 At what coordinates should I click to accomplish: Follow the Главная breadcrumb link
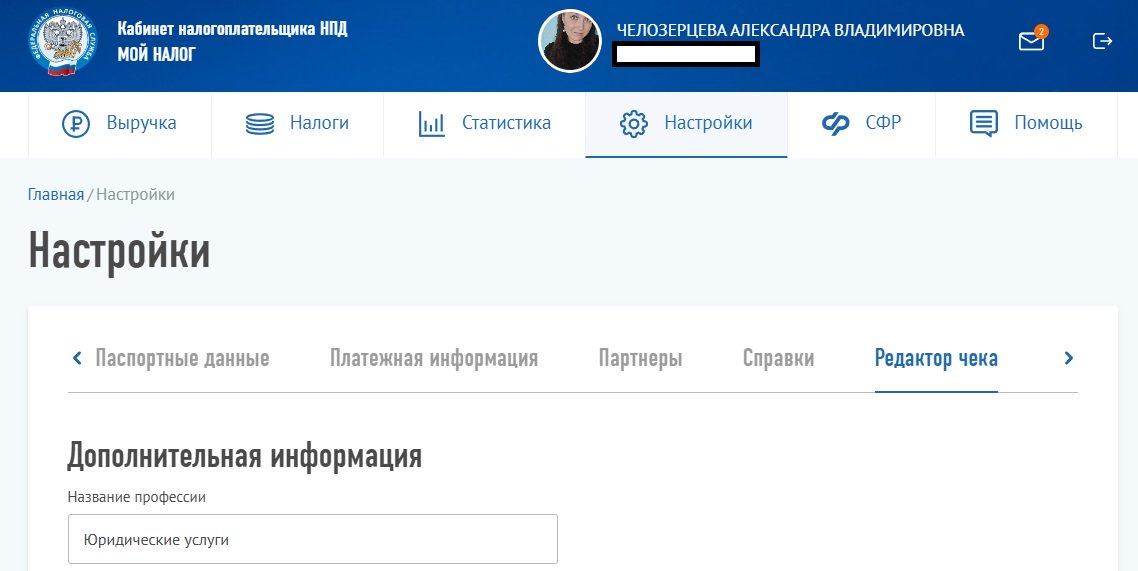[x=56, y=194]
